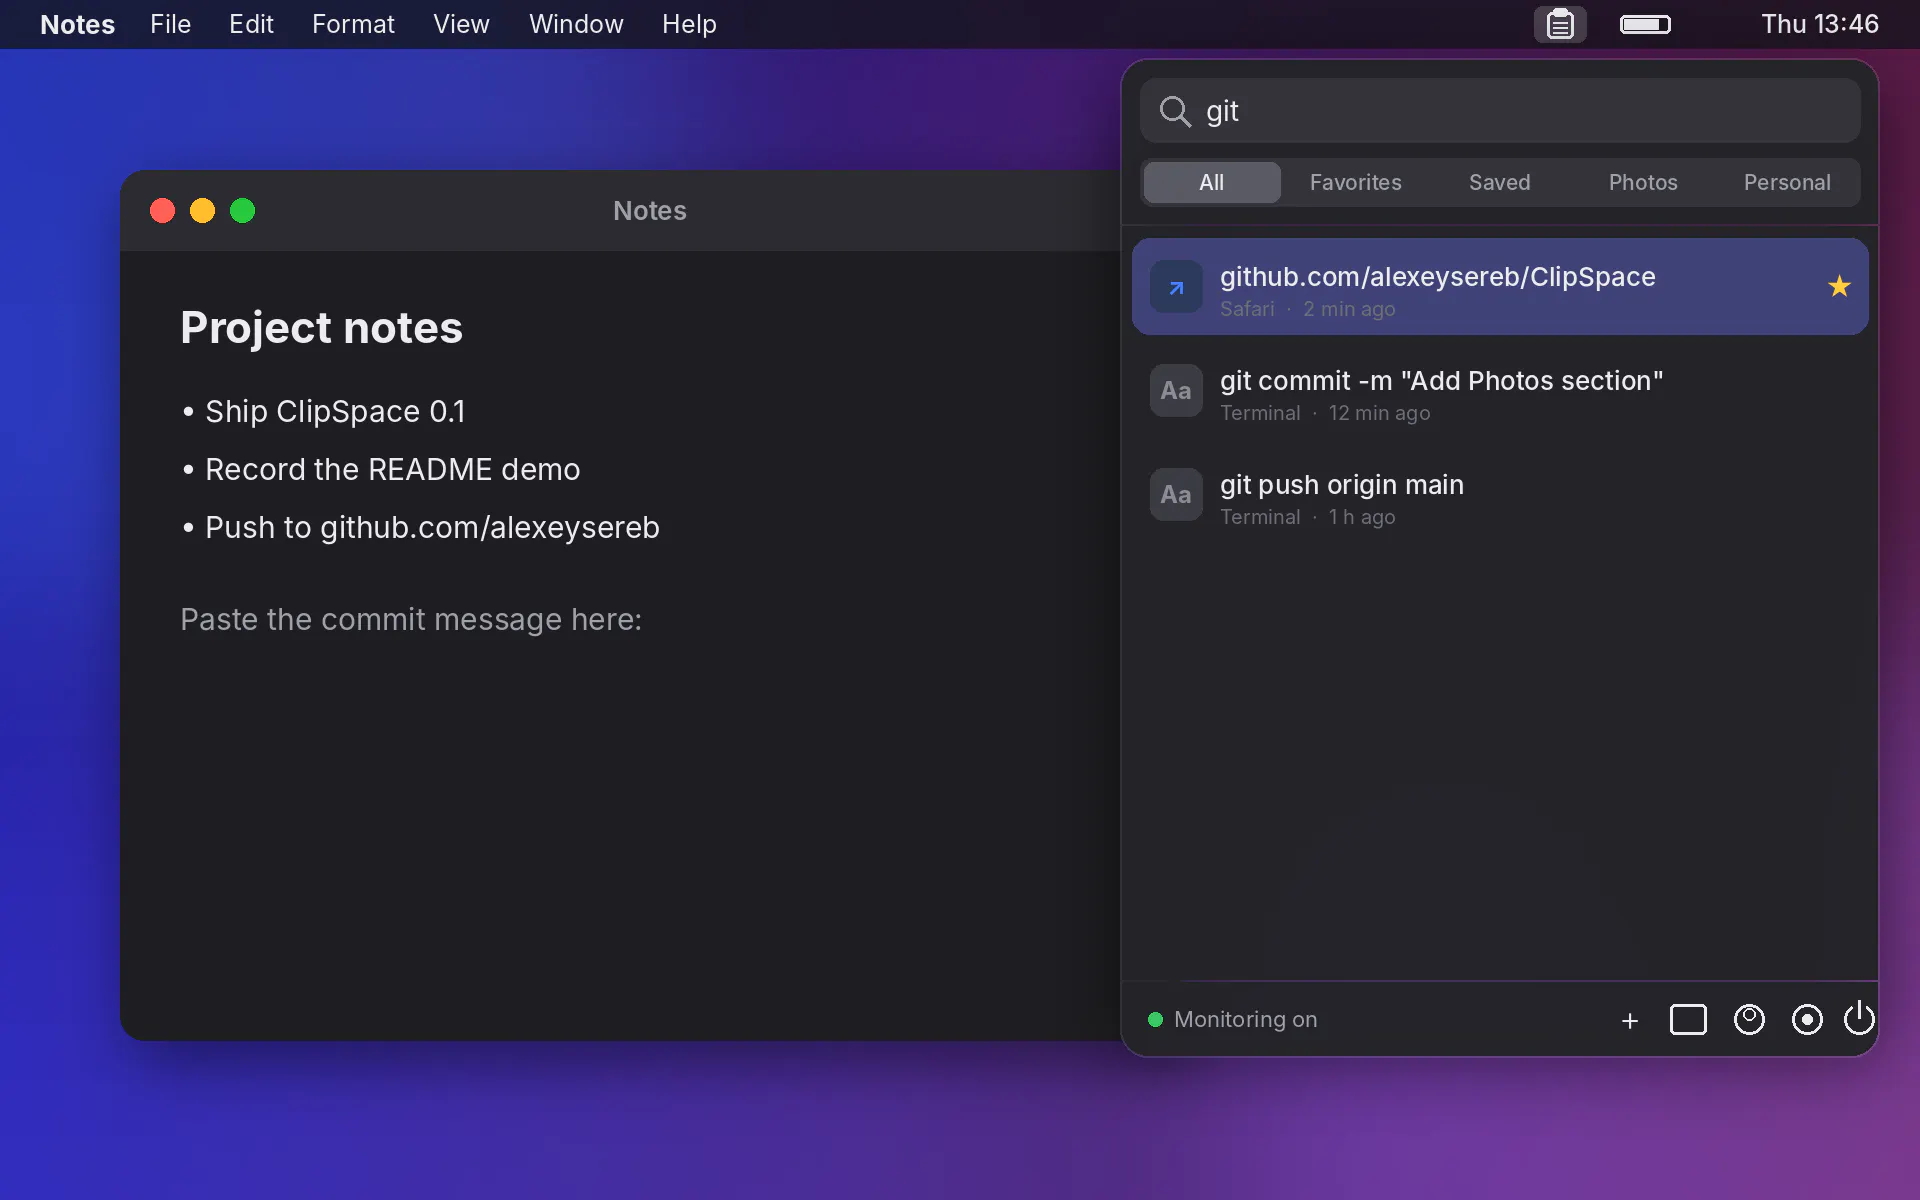
Task: Click the Monitoring on status label
Action: point(1245,1020)
